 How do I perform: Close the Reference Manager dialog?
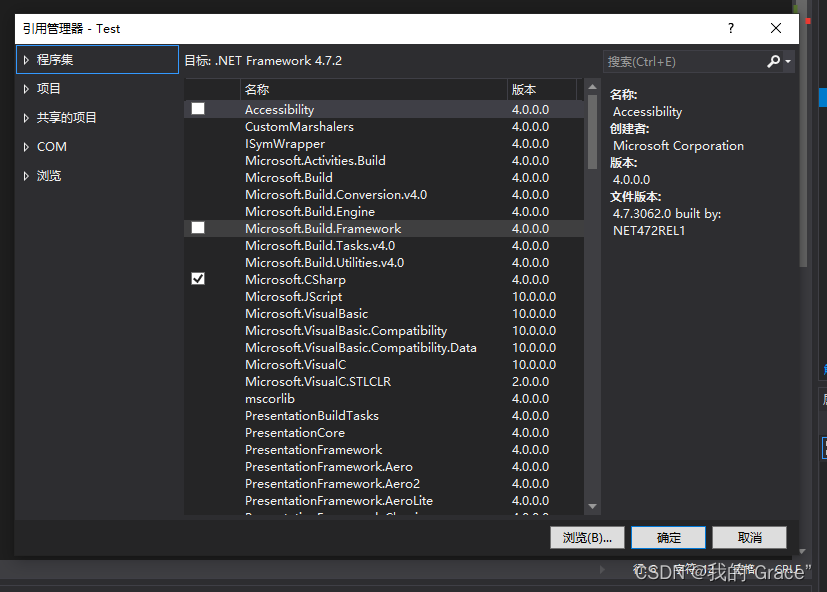[776, 28]
